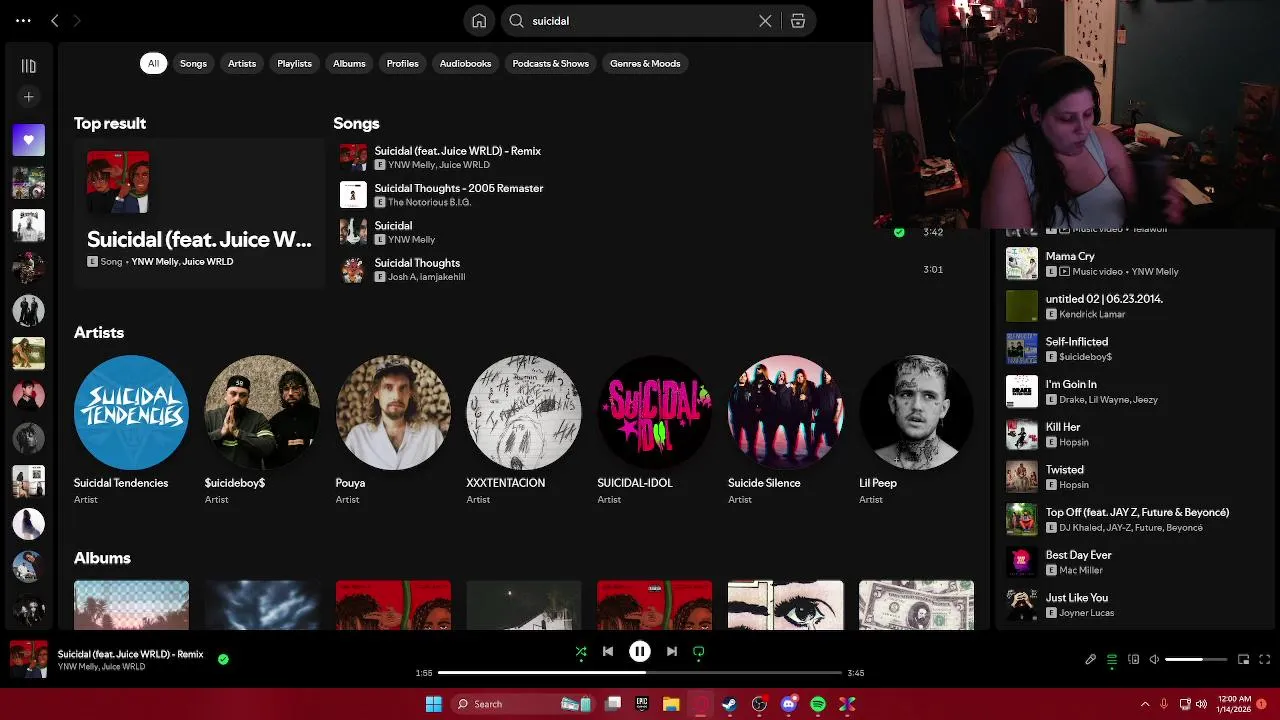Toggle repeat mode
The width and height of the screenshot is (1280, 720).
point(699,651)
